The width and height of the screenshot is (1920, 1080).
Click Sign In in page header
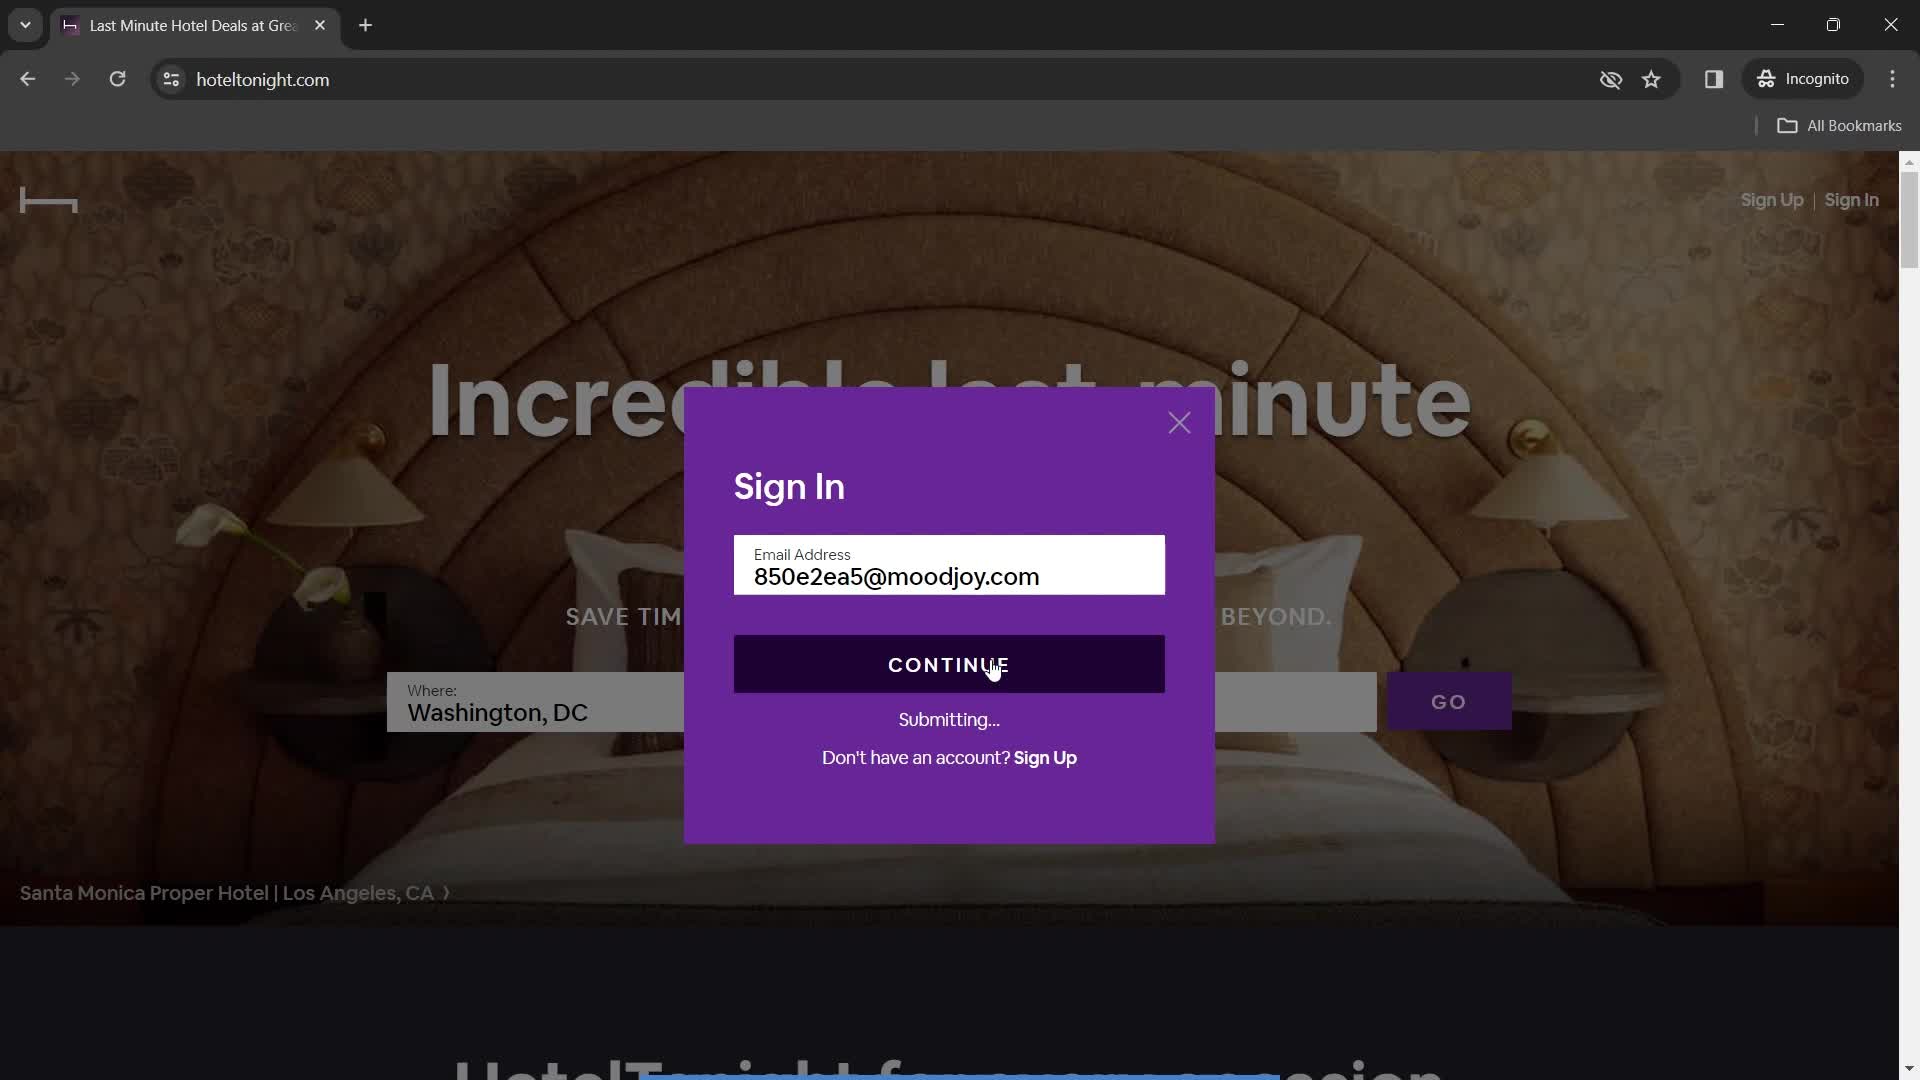(1851, 200)
